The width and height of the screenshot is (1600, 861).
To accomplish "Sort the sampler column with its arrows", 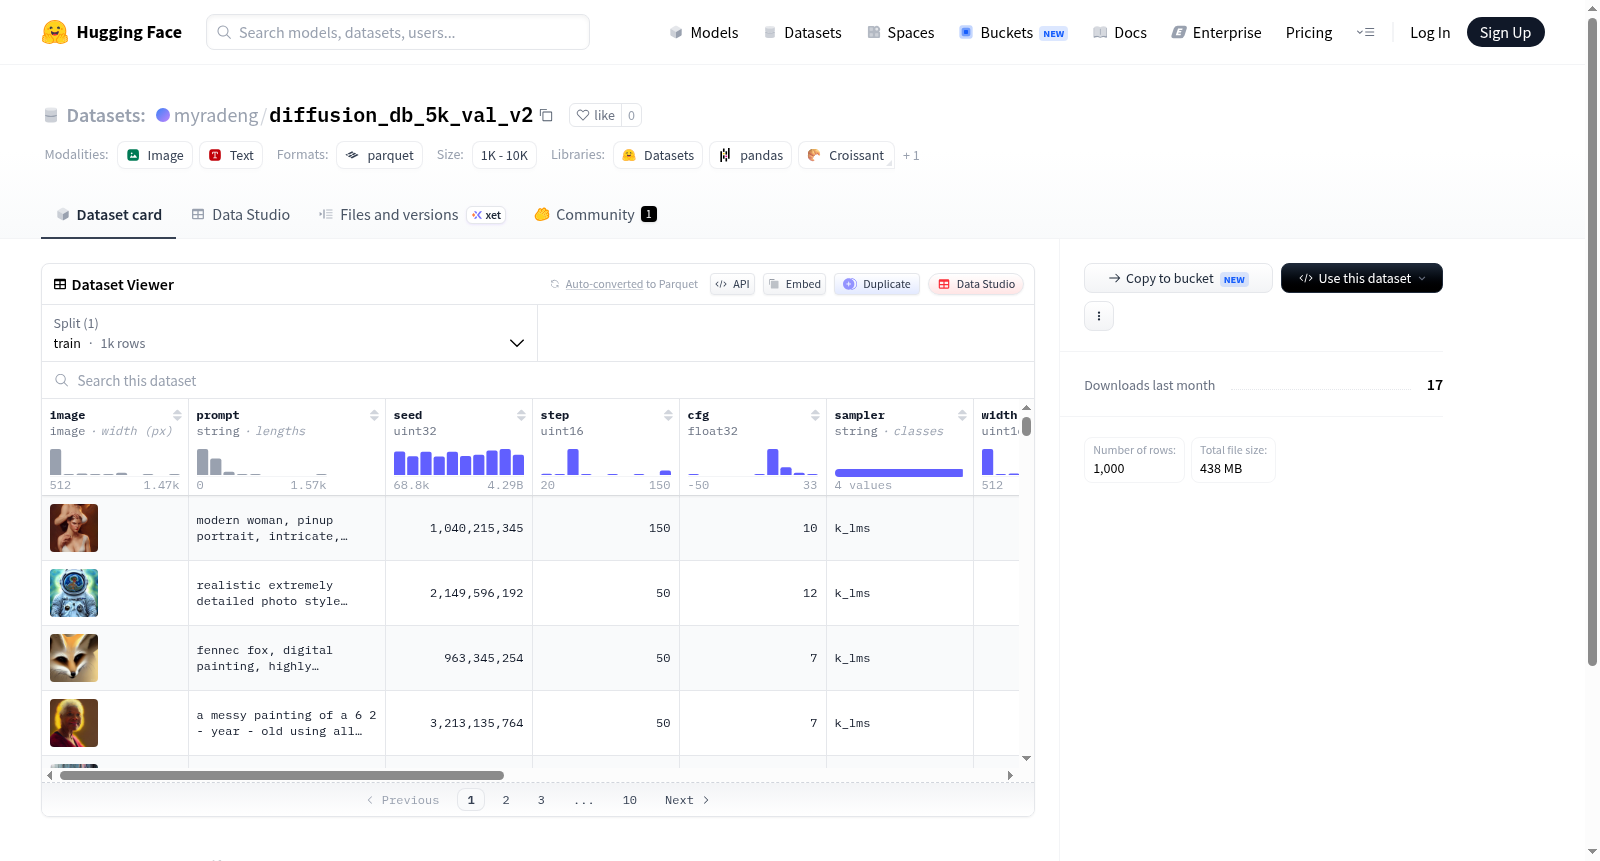I will click(962, 415).
